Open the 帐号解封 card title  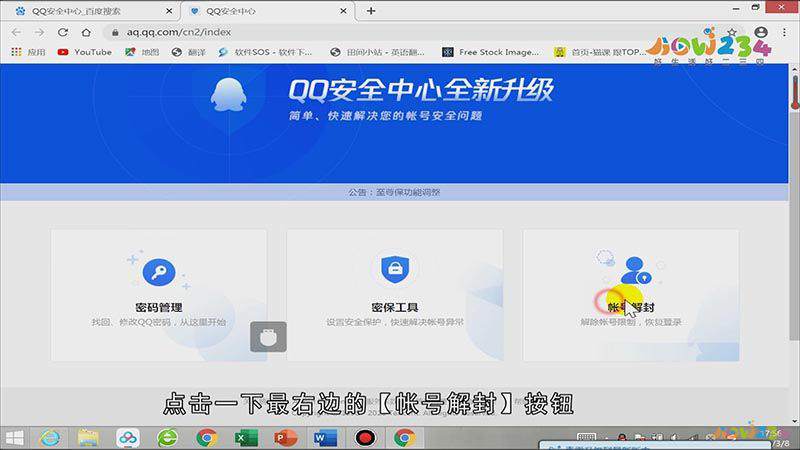point(631,307)
